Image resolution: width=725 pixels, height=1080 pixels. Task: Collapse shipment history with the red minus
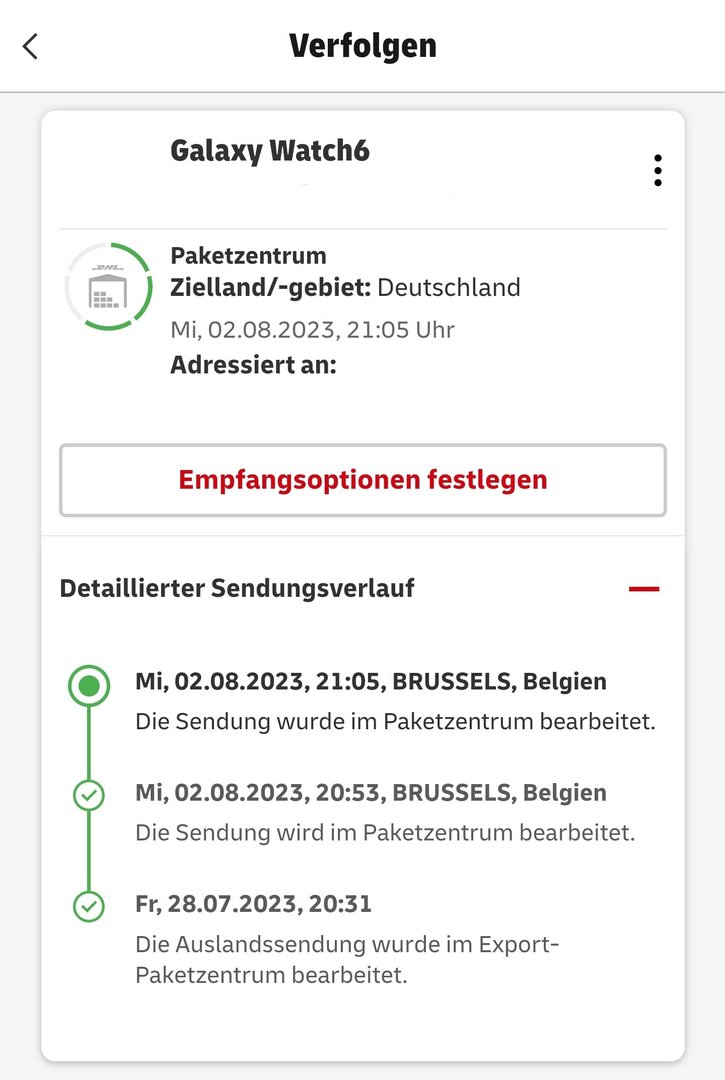click(x=644, y=589)
